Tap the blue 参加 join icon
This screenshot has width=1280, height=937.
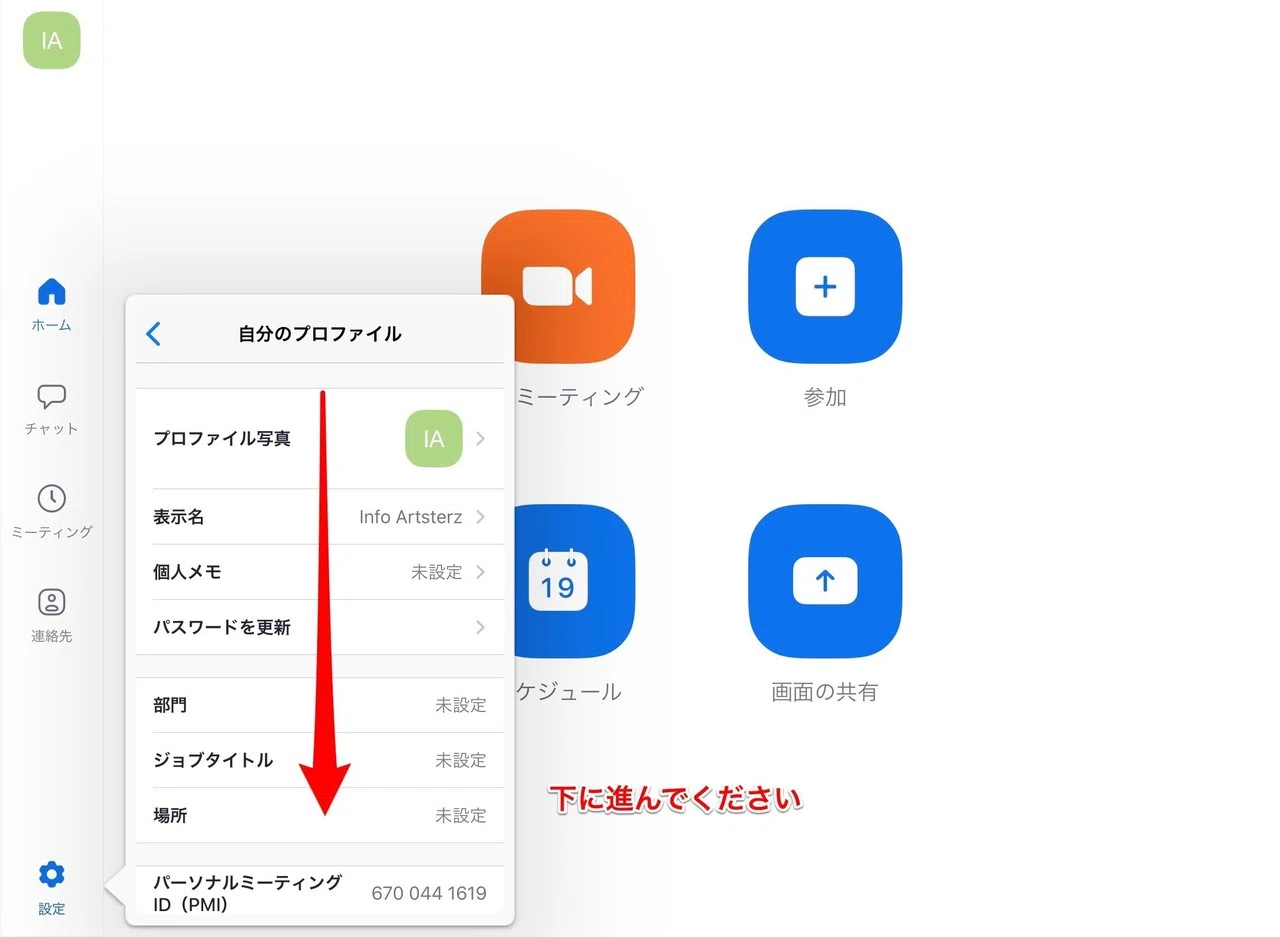coord(825,286)
